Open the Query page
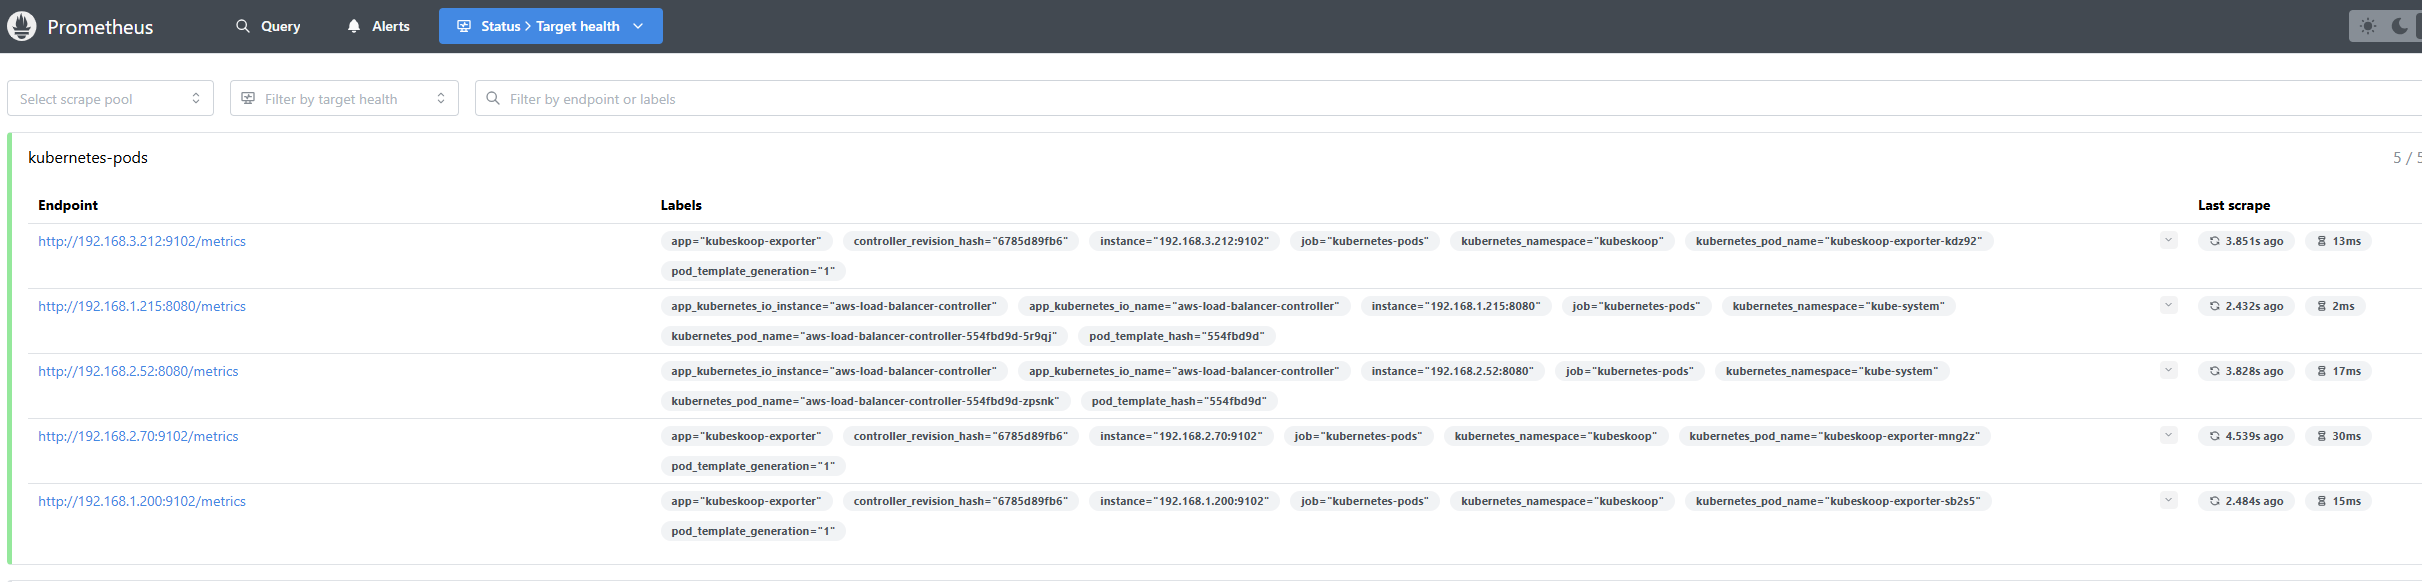The width and height of the screenshot is (2422, 582). point(268,26)
